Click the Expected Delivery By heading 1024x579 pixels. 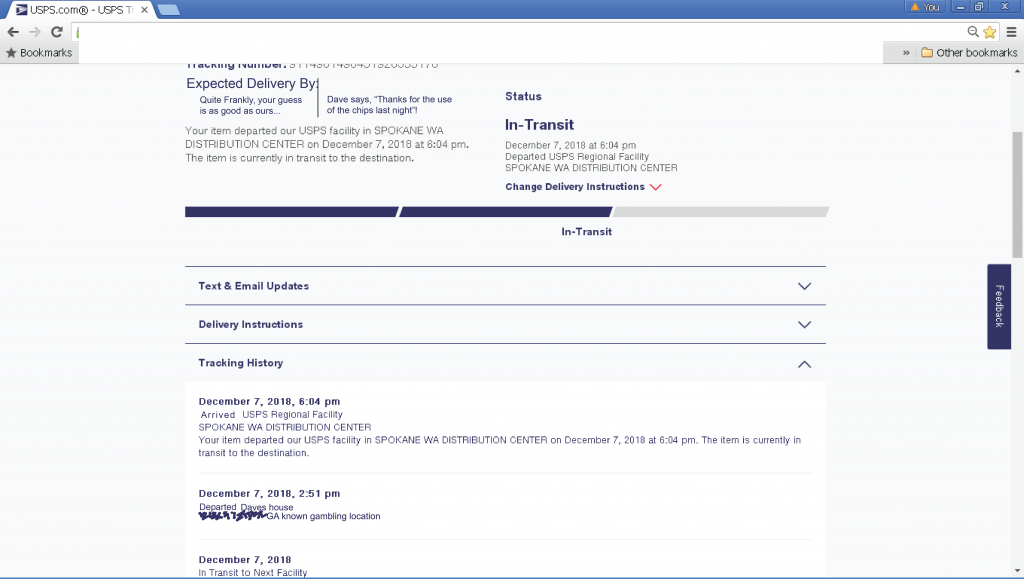(252, 84)
